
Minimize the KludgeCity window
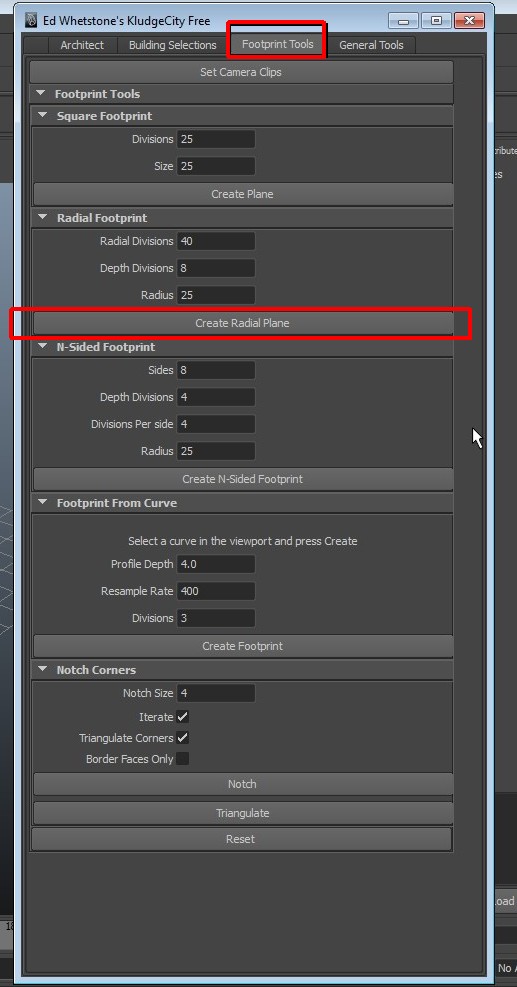point(403,21)
